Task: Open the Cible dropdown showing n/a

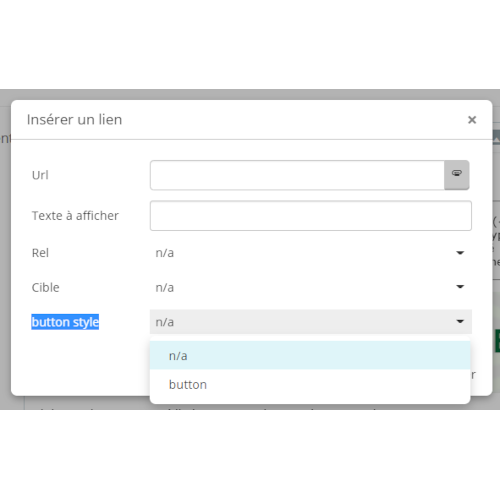Action: [x=311, y=287]
